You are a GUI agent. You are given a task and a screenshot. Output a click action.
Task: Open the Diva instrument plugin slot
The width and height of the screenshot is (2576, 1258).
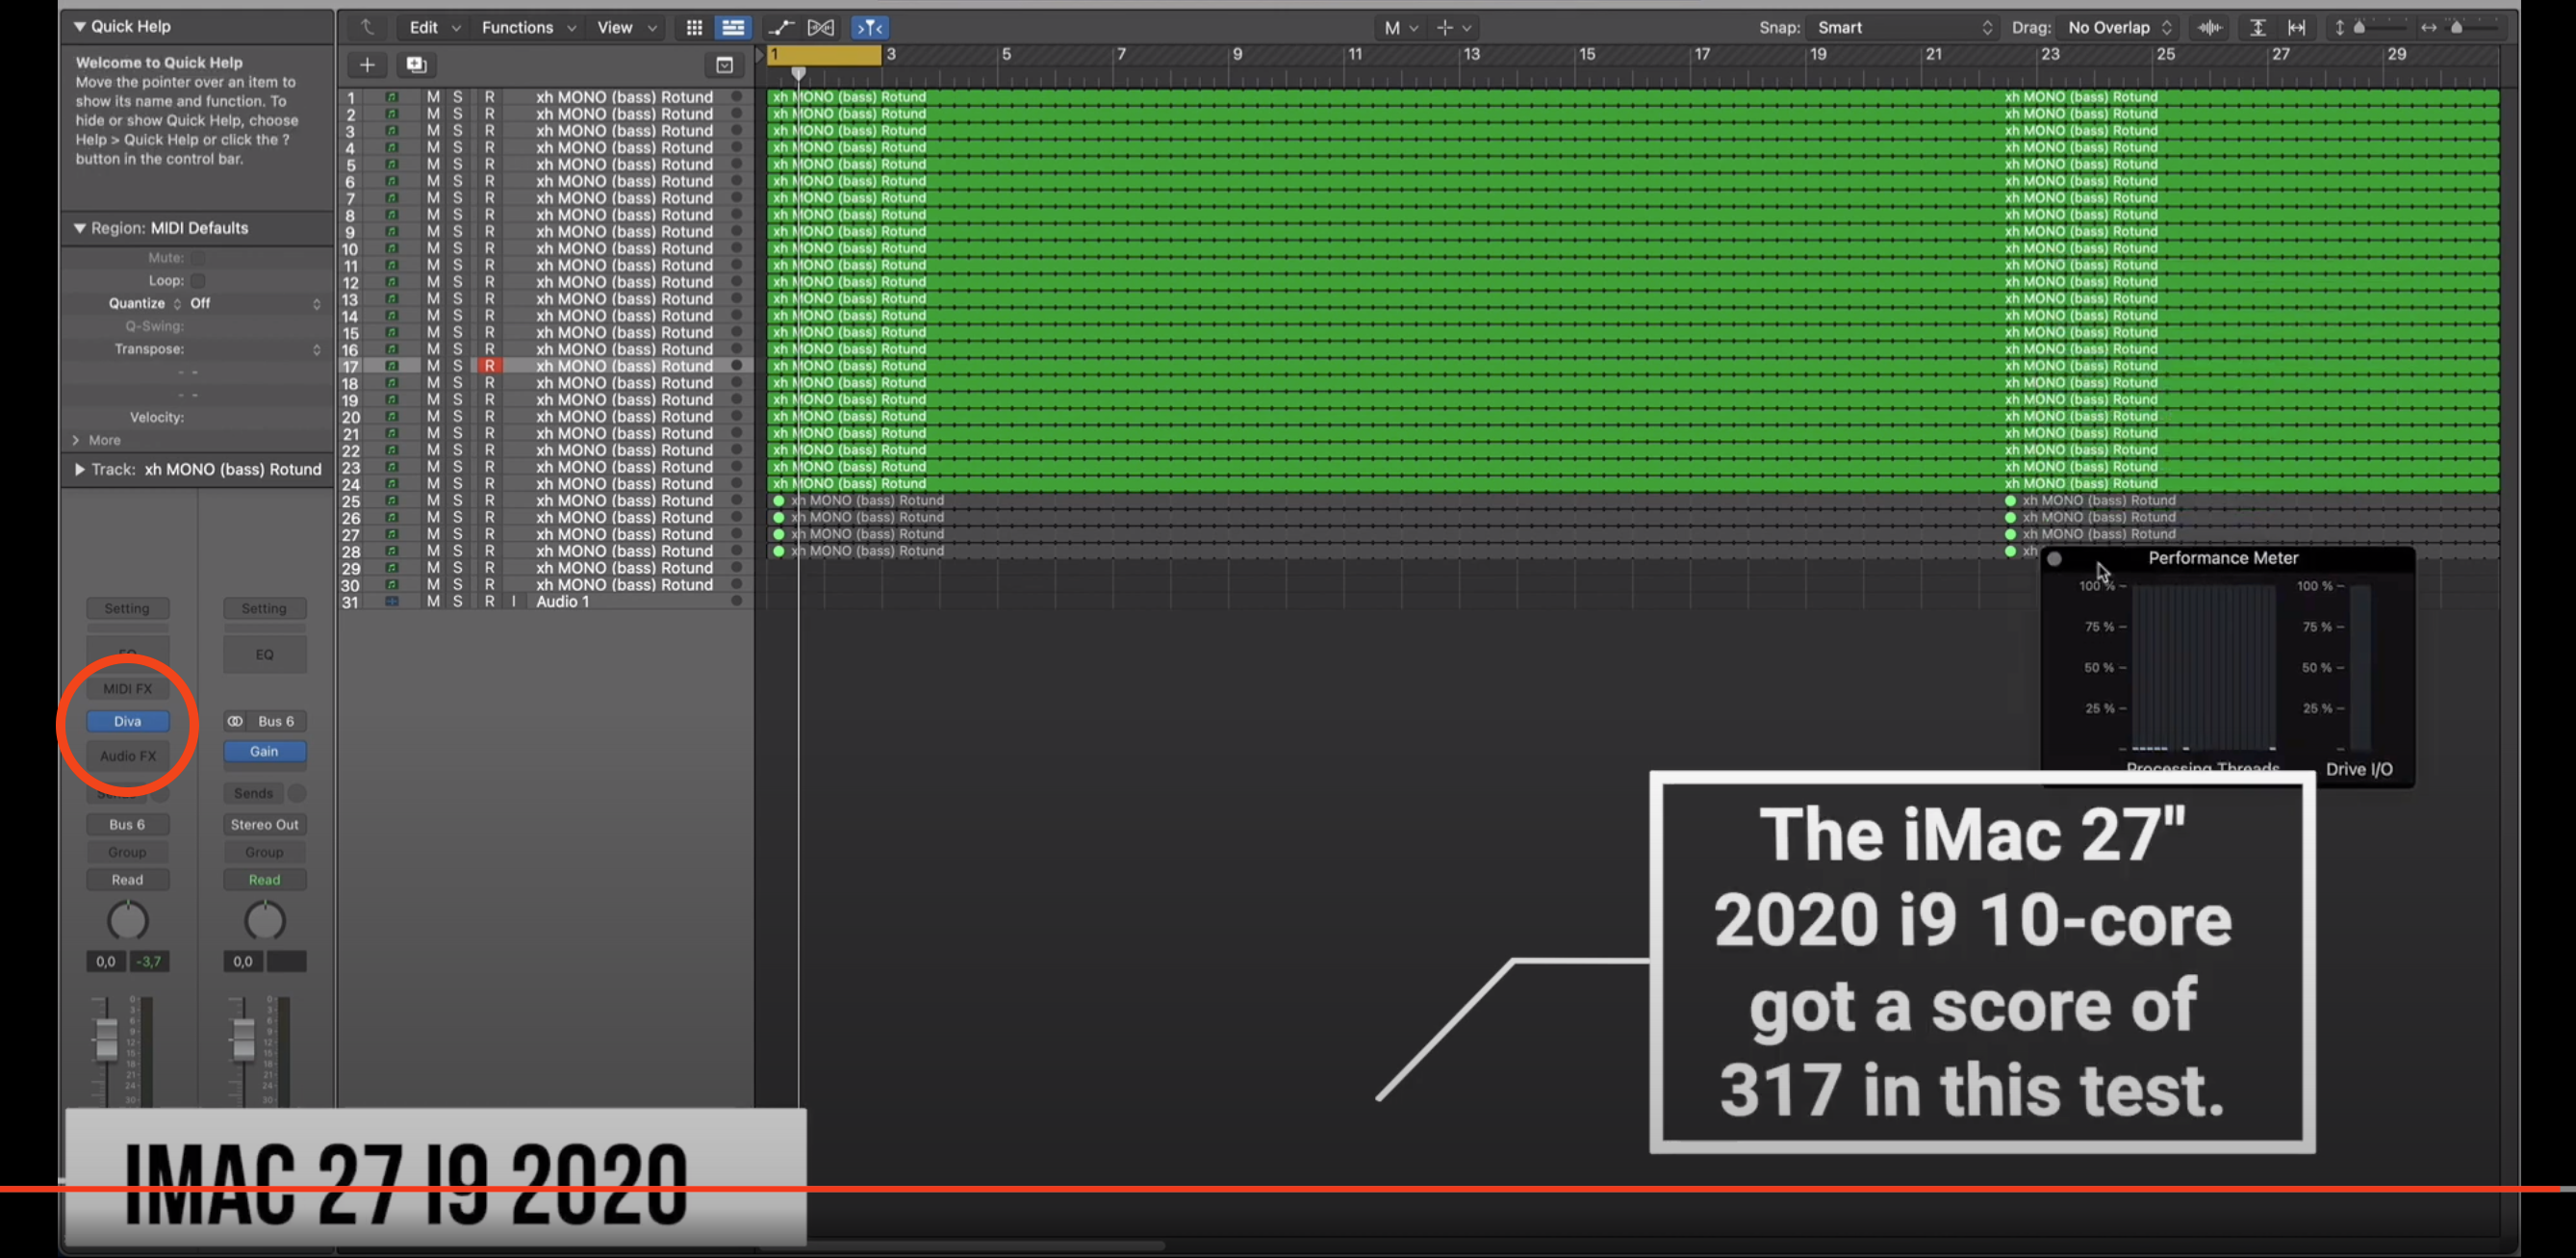[127, 721]
